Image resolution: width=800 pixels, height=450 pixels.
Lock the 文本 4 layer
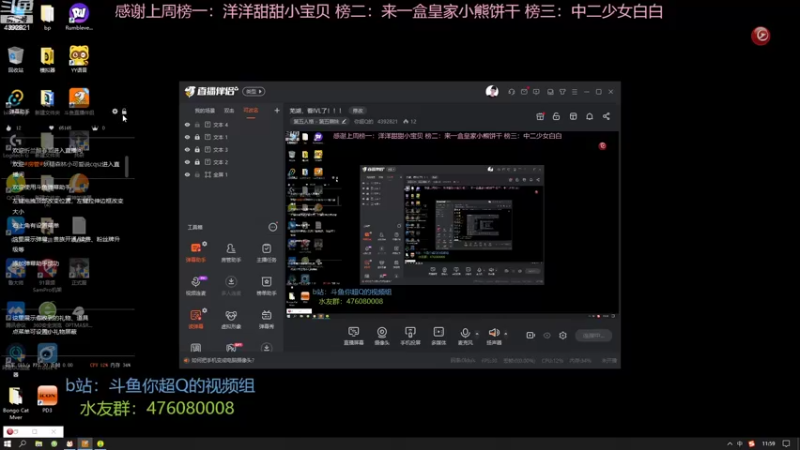click(197, 124)
